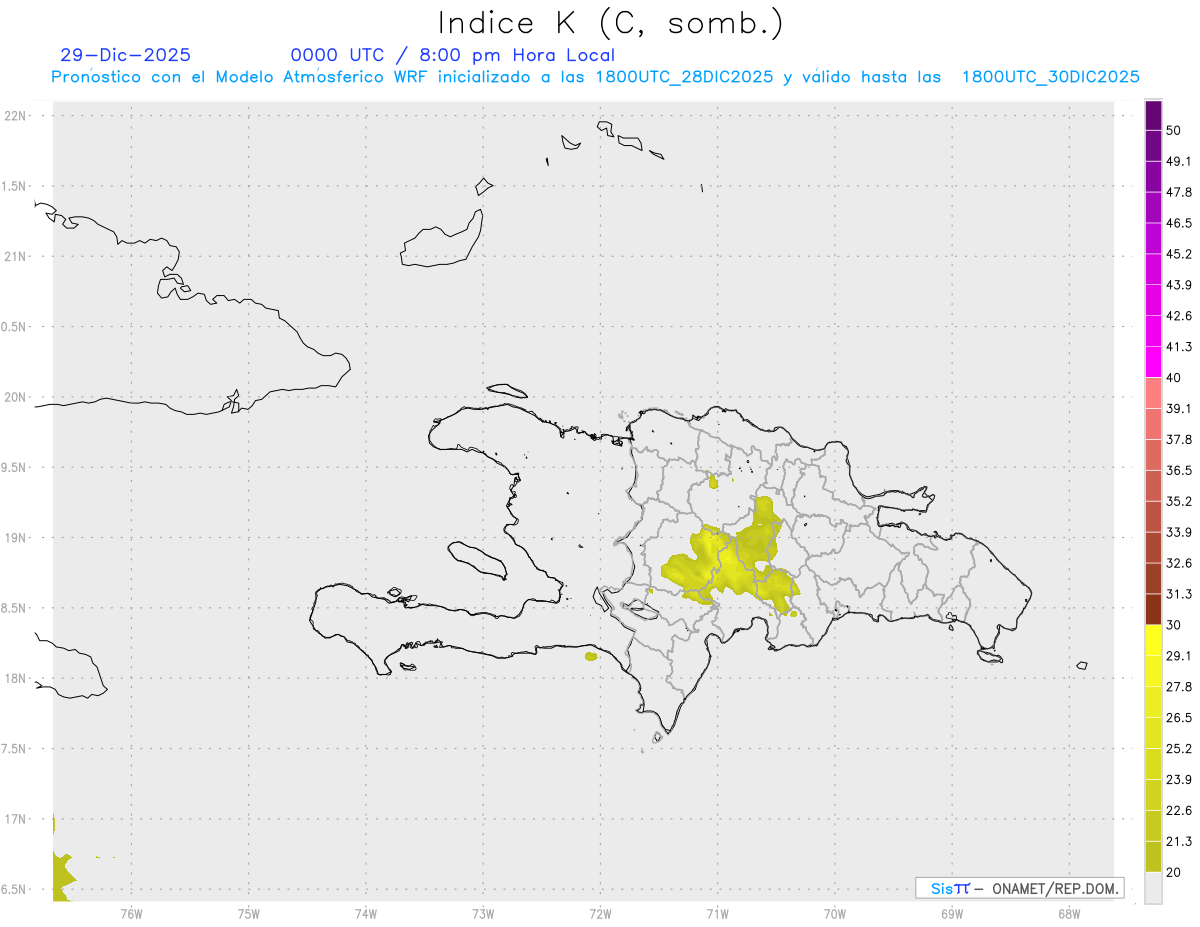The height and width of the screenshot is (927, 1200).
Task: Click the '74W' longitude label
Action: click(365, 914)
